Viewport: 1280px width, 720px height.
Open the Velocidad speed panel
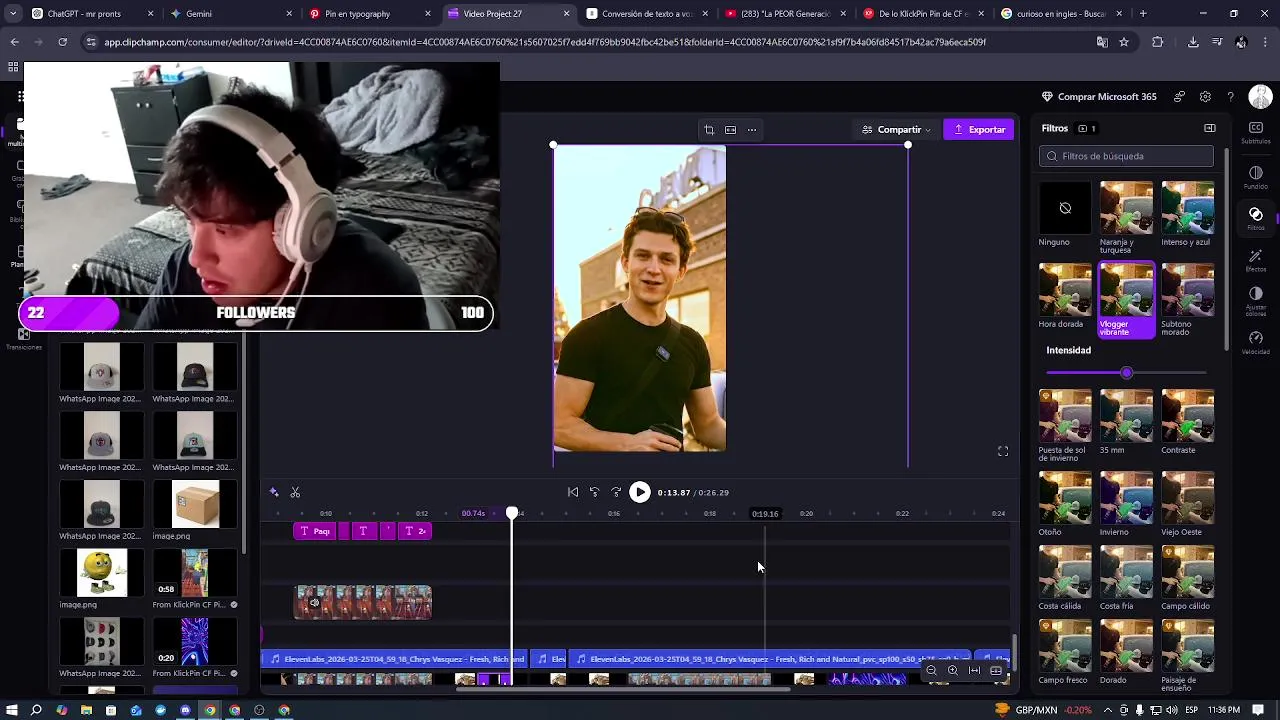pyautogui.click(x=1256, y=342)
